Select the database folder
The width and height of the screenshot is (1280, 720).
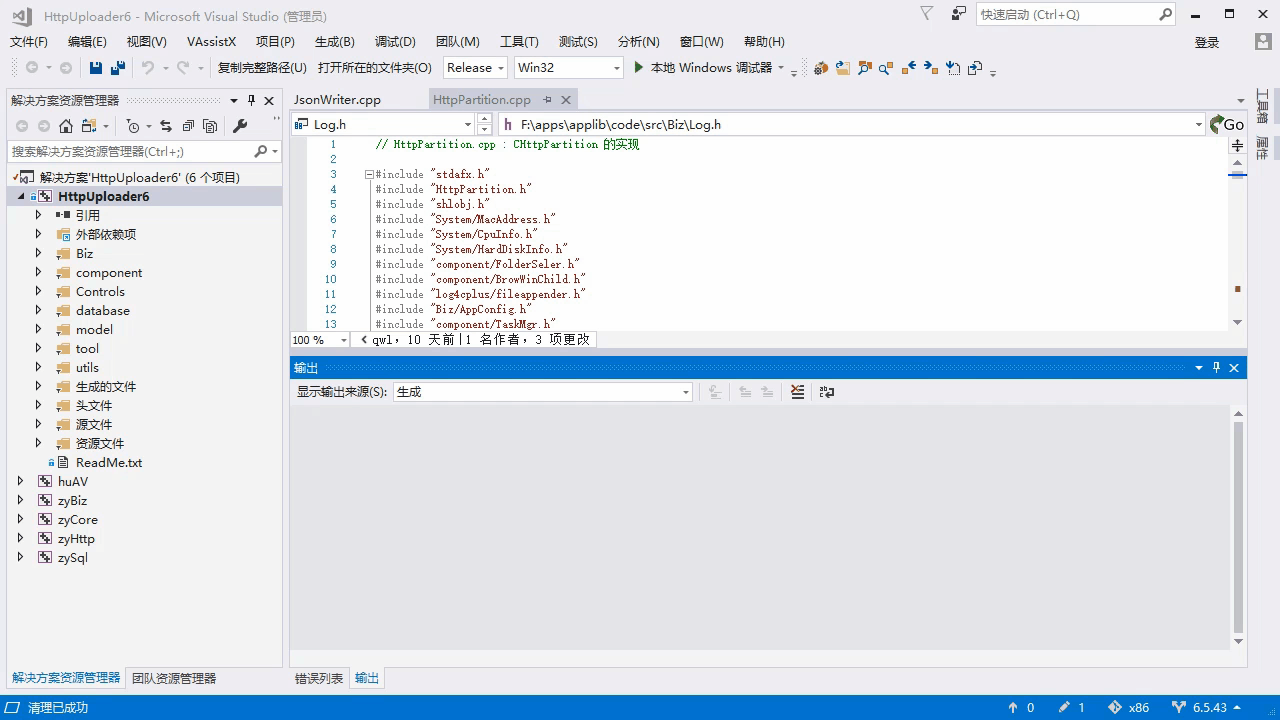[103, 310]
